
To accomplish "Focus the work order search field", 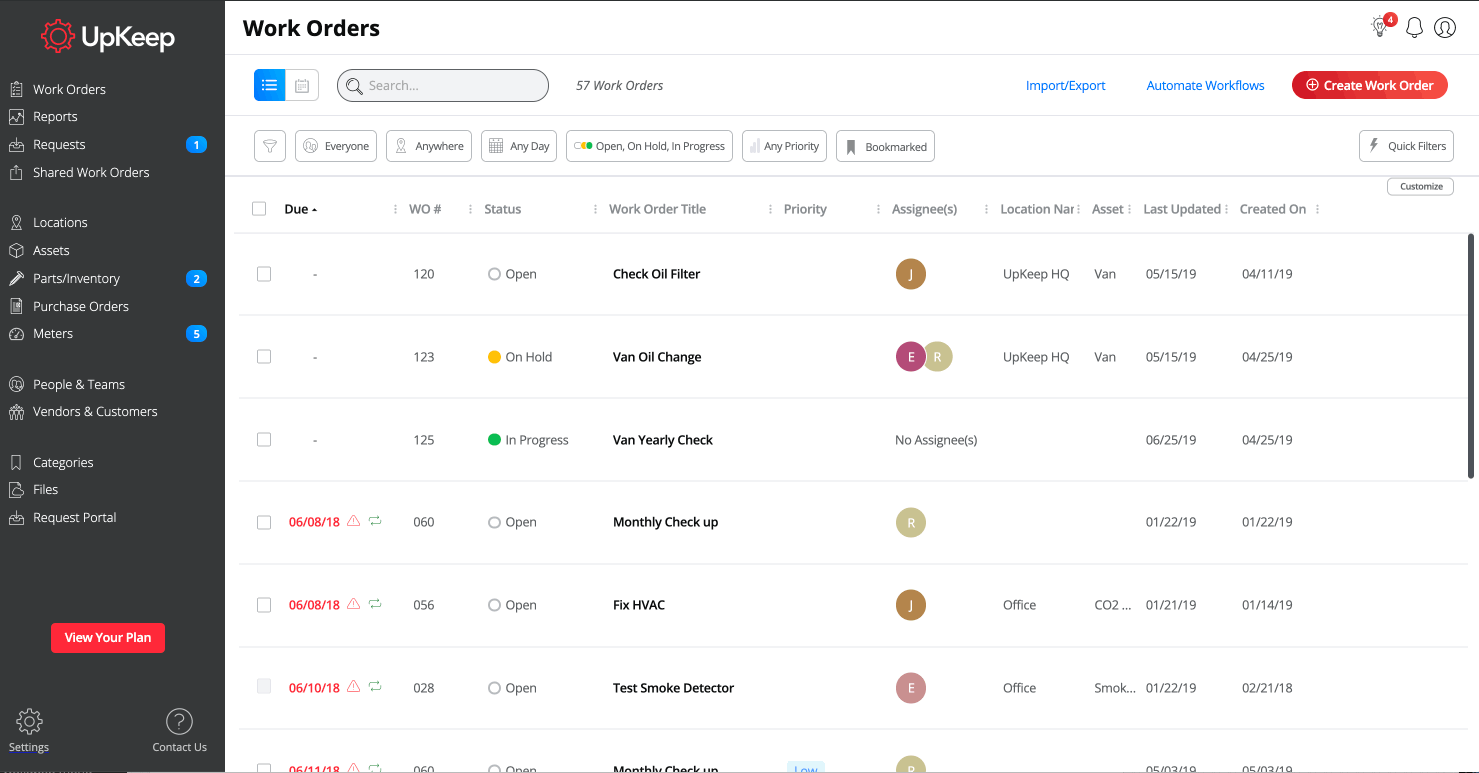I will (443, 86).
